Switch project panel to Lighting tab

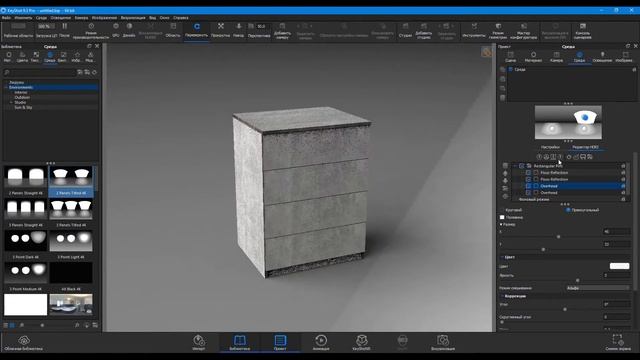[602, 57]
